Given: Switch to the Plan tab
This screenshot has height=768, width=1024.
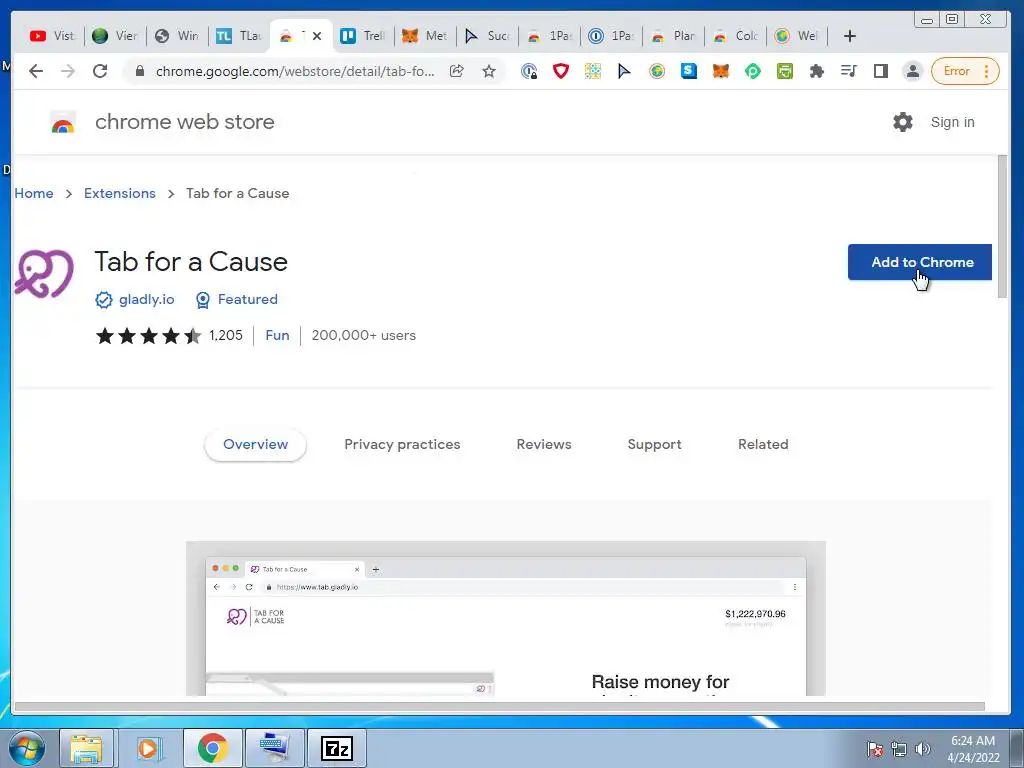Looking at the screenshot, I should [x=673, y=36].
